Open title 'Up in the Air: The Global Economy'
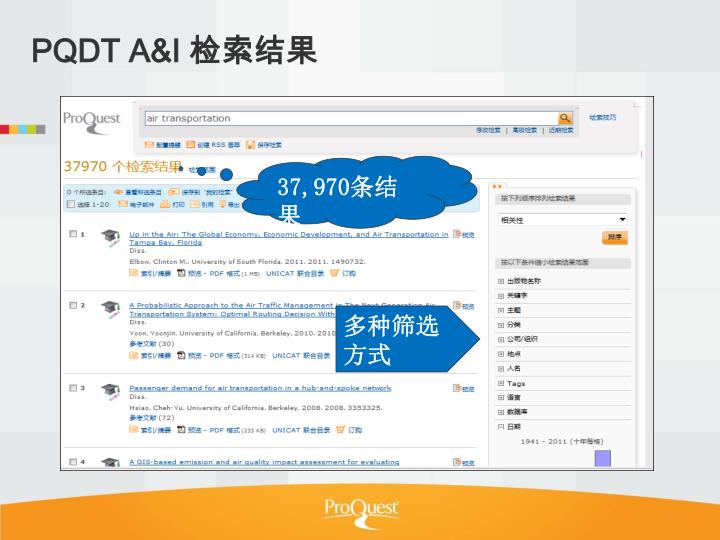The height and width of the screenshot is (540, 720). click(x=289, y=238)
